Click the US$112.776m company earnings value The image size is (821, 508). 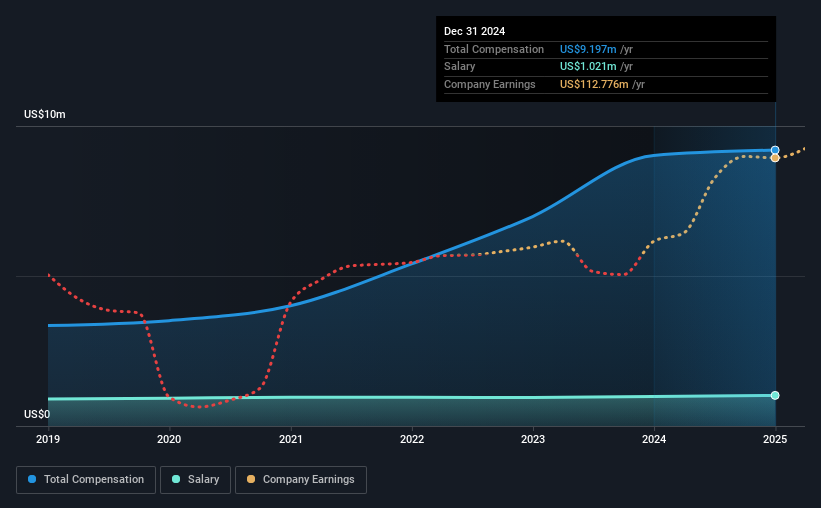(x=594, y=84)
